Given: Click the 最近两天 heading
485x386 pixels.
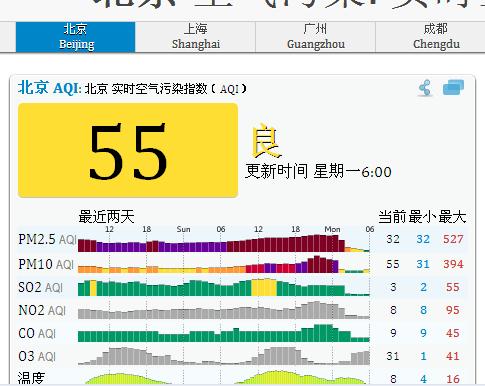Looking at the screenshot, I should tap(106, 217).
